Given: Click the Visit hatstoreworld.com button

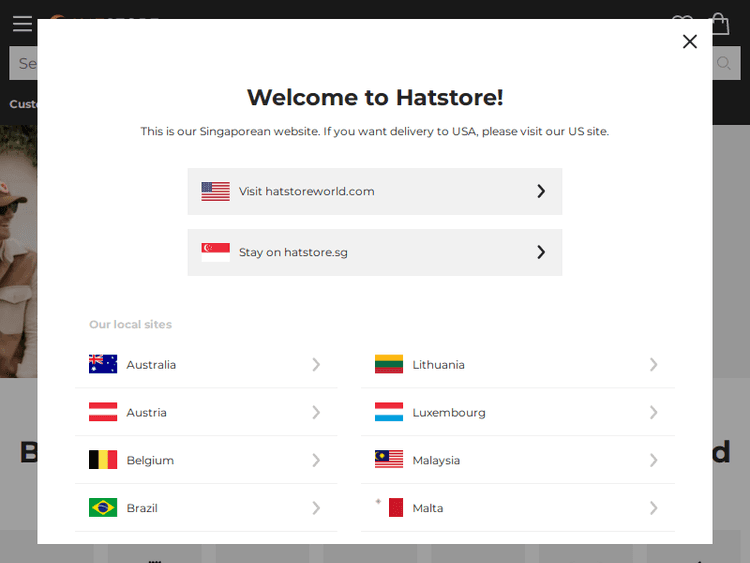Looking at the screenshot, I should point(375,191).
